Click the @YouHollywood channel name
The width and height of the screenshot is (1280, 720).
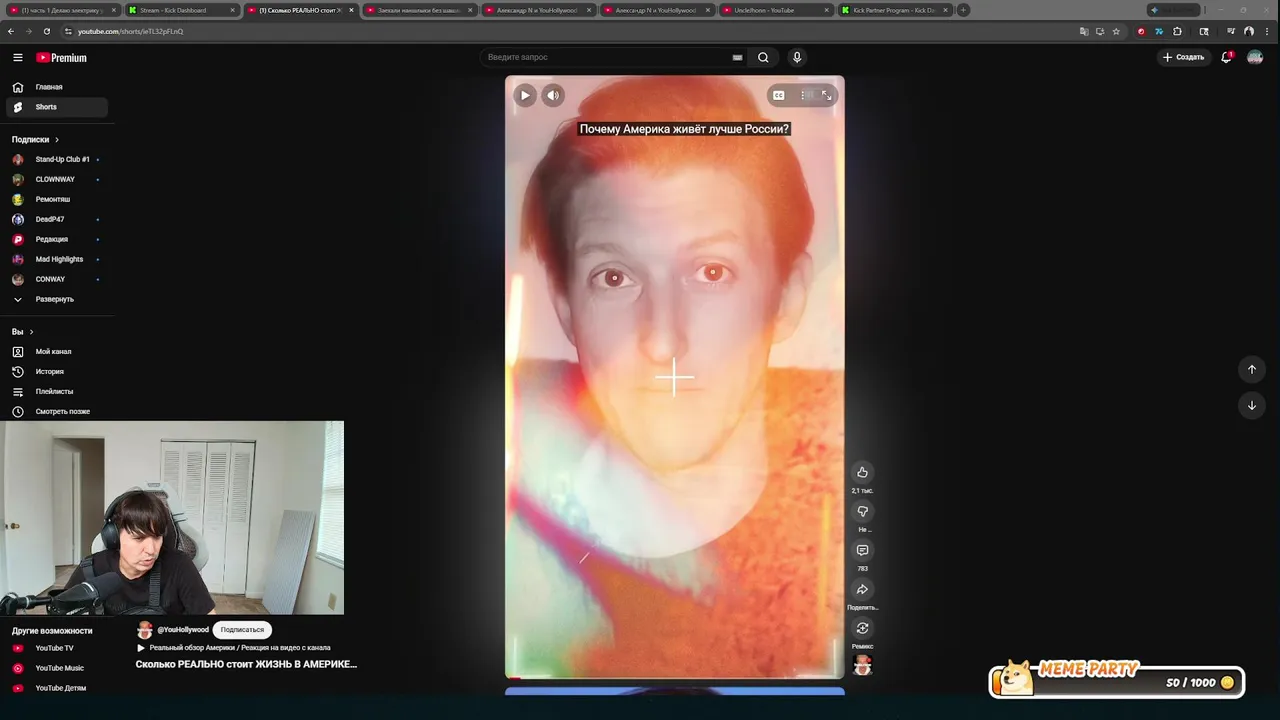(x=183, y=630)
